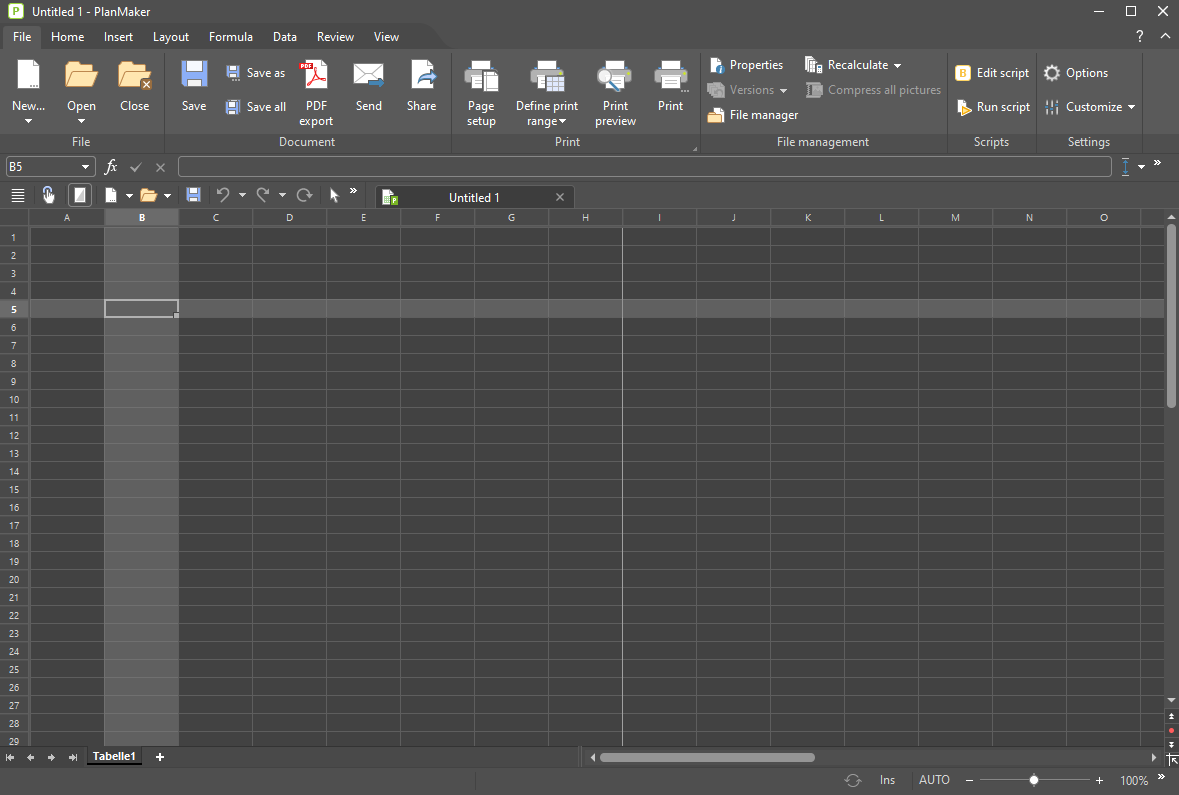
Task: Switch to the Formula ribbon tab
Action: tap(230, 37)
